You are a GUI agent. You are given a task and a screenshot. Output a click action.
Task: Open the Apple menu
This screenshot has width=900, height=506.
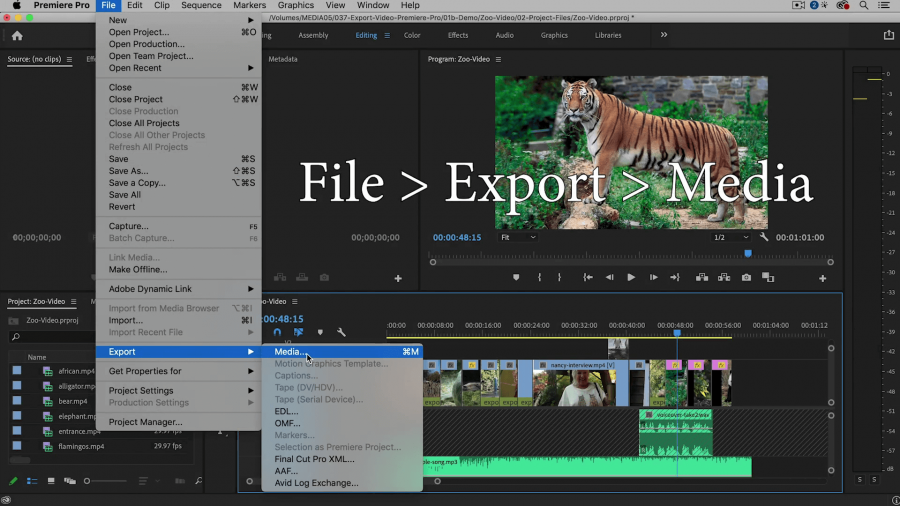point(17,5)
